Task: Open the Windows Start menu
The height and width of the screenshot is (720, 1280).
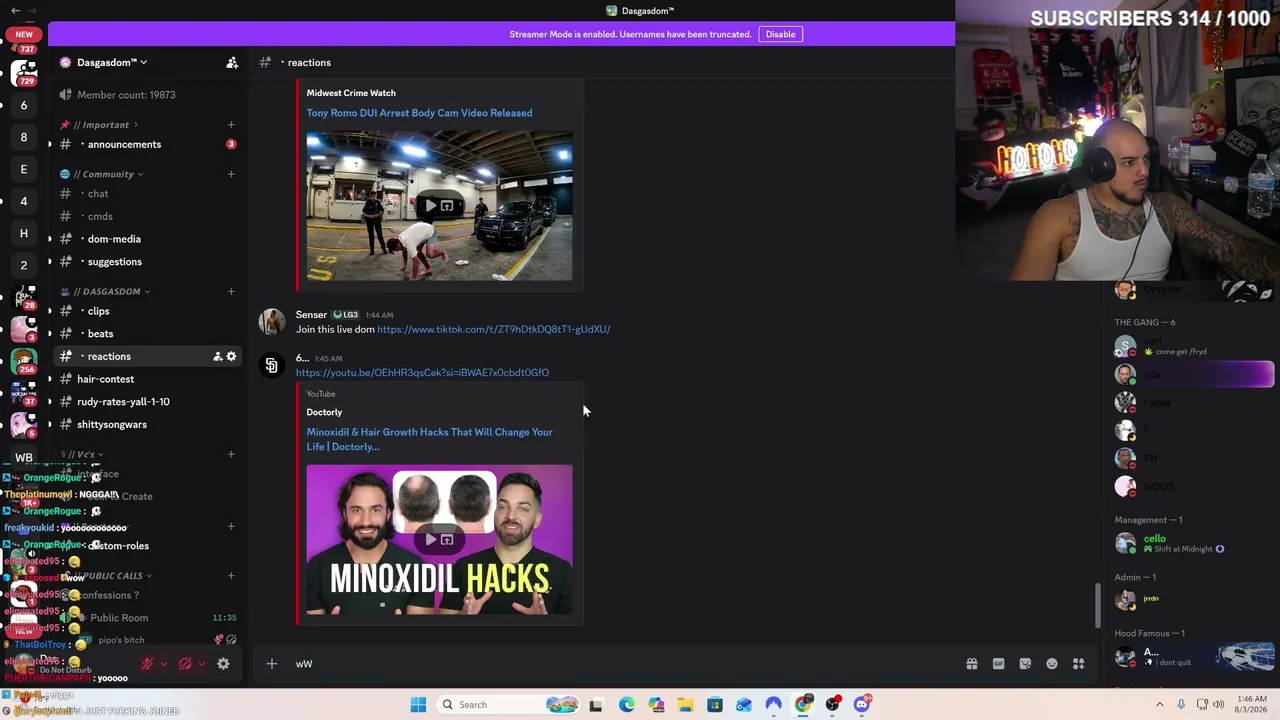Action: pyautogui.click(x=418, y=705)
